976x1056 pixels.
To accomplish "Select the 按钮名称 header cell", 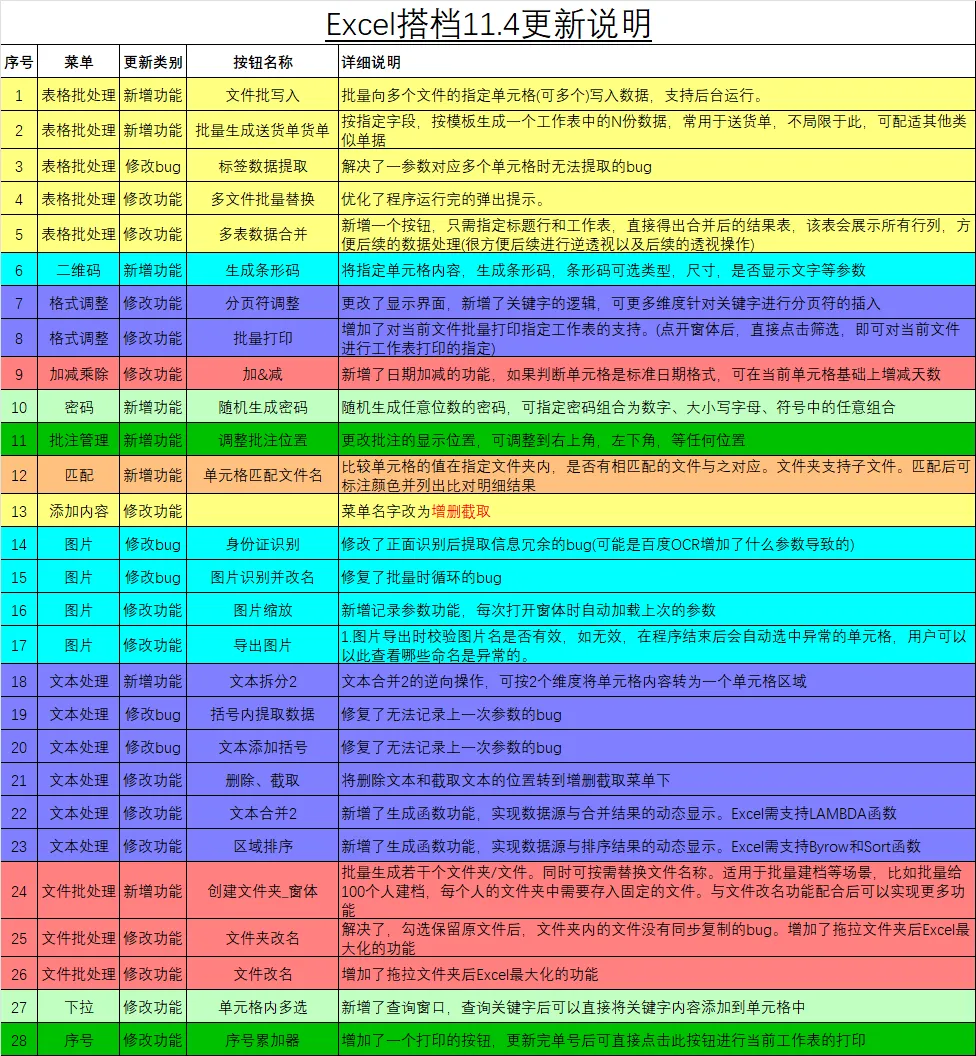I will [x=263, y=62].
